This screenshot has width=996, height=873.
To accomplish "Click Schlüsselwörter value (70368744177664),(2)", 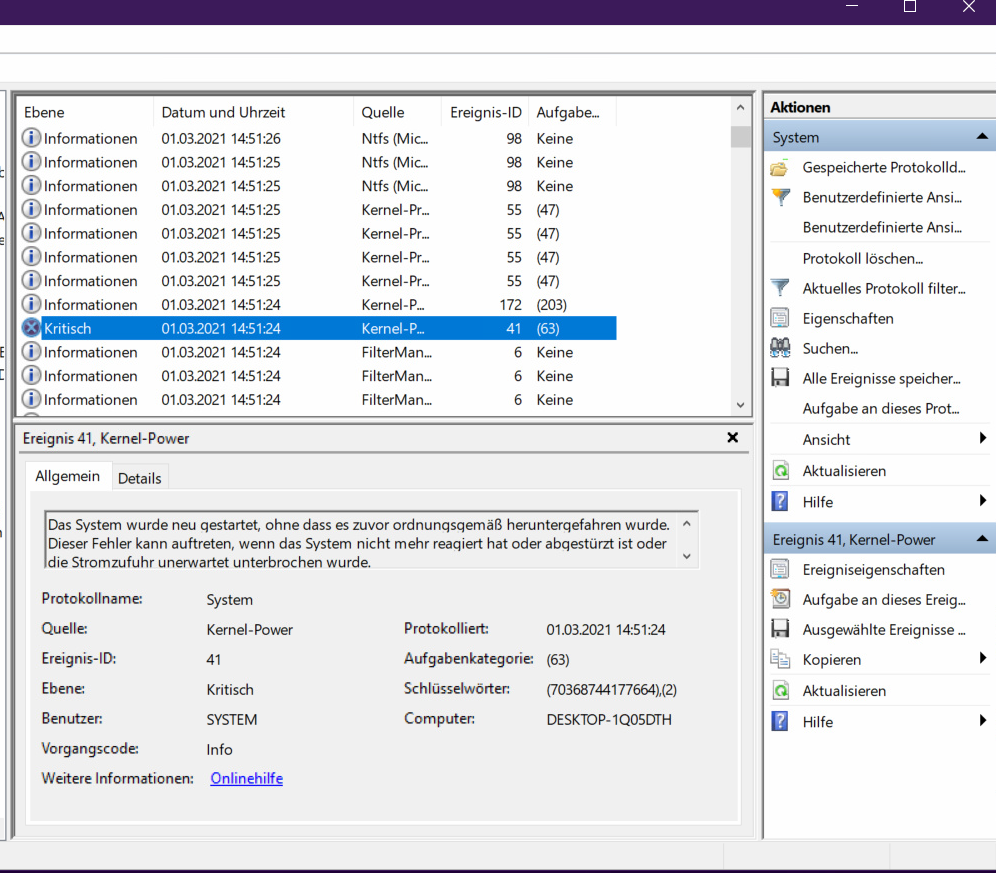I will click(x=611, y=689).
